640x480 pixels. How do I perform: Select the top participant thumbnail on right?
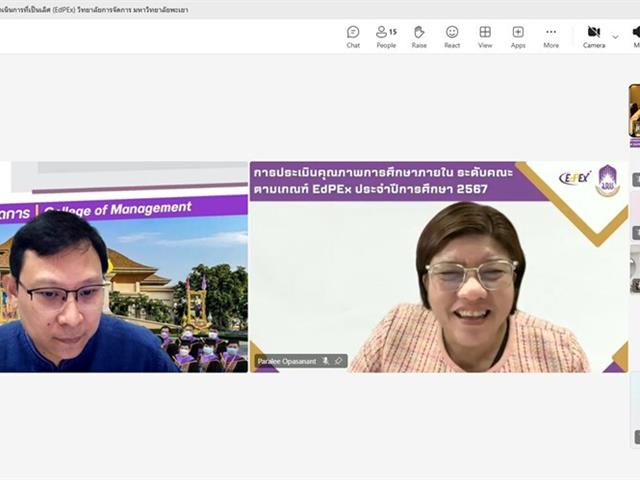(x=634, y=110)
